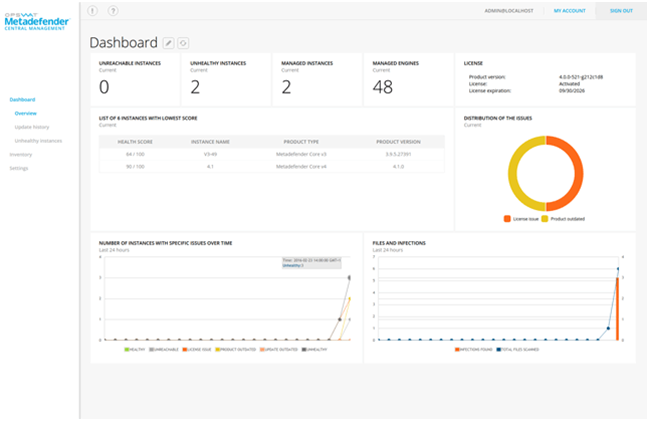The width and height of the screenshot is (649, 421).
Task: Select instance row V3-49
Action: tap(272, 154)
